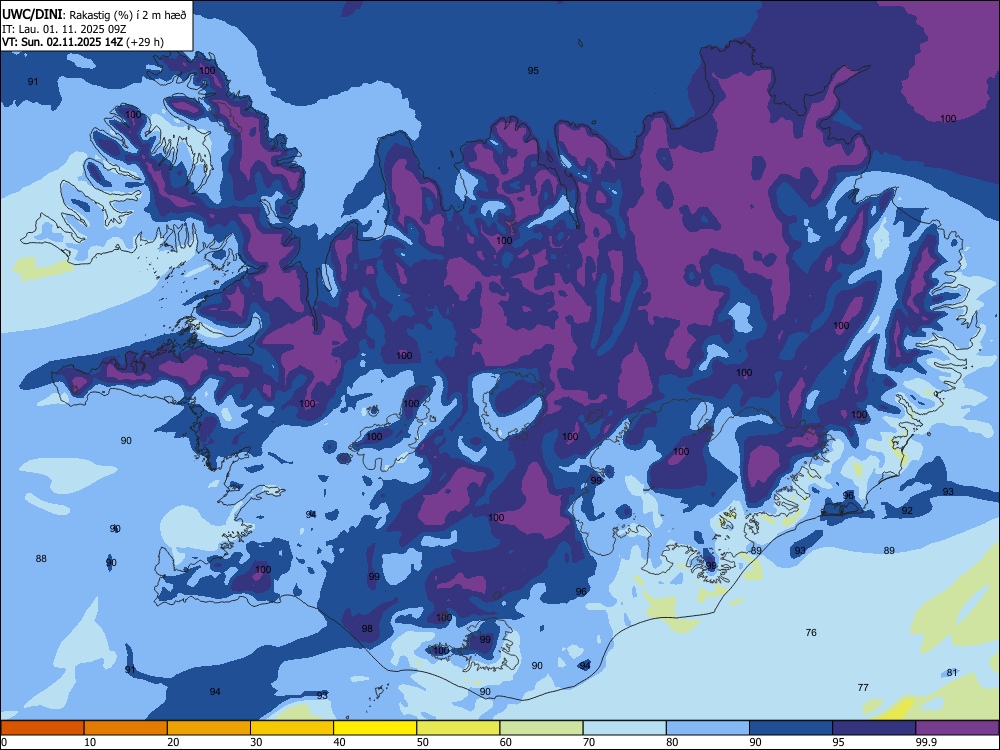Click the legend label '60'
This screenshot has height=750, width=1000.
(x=506, y=742)
